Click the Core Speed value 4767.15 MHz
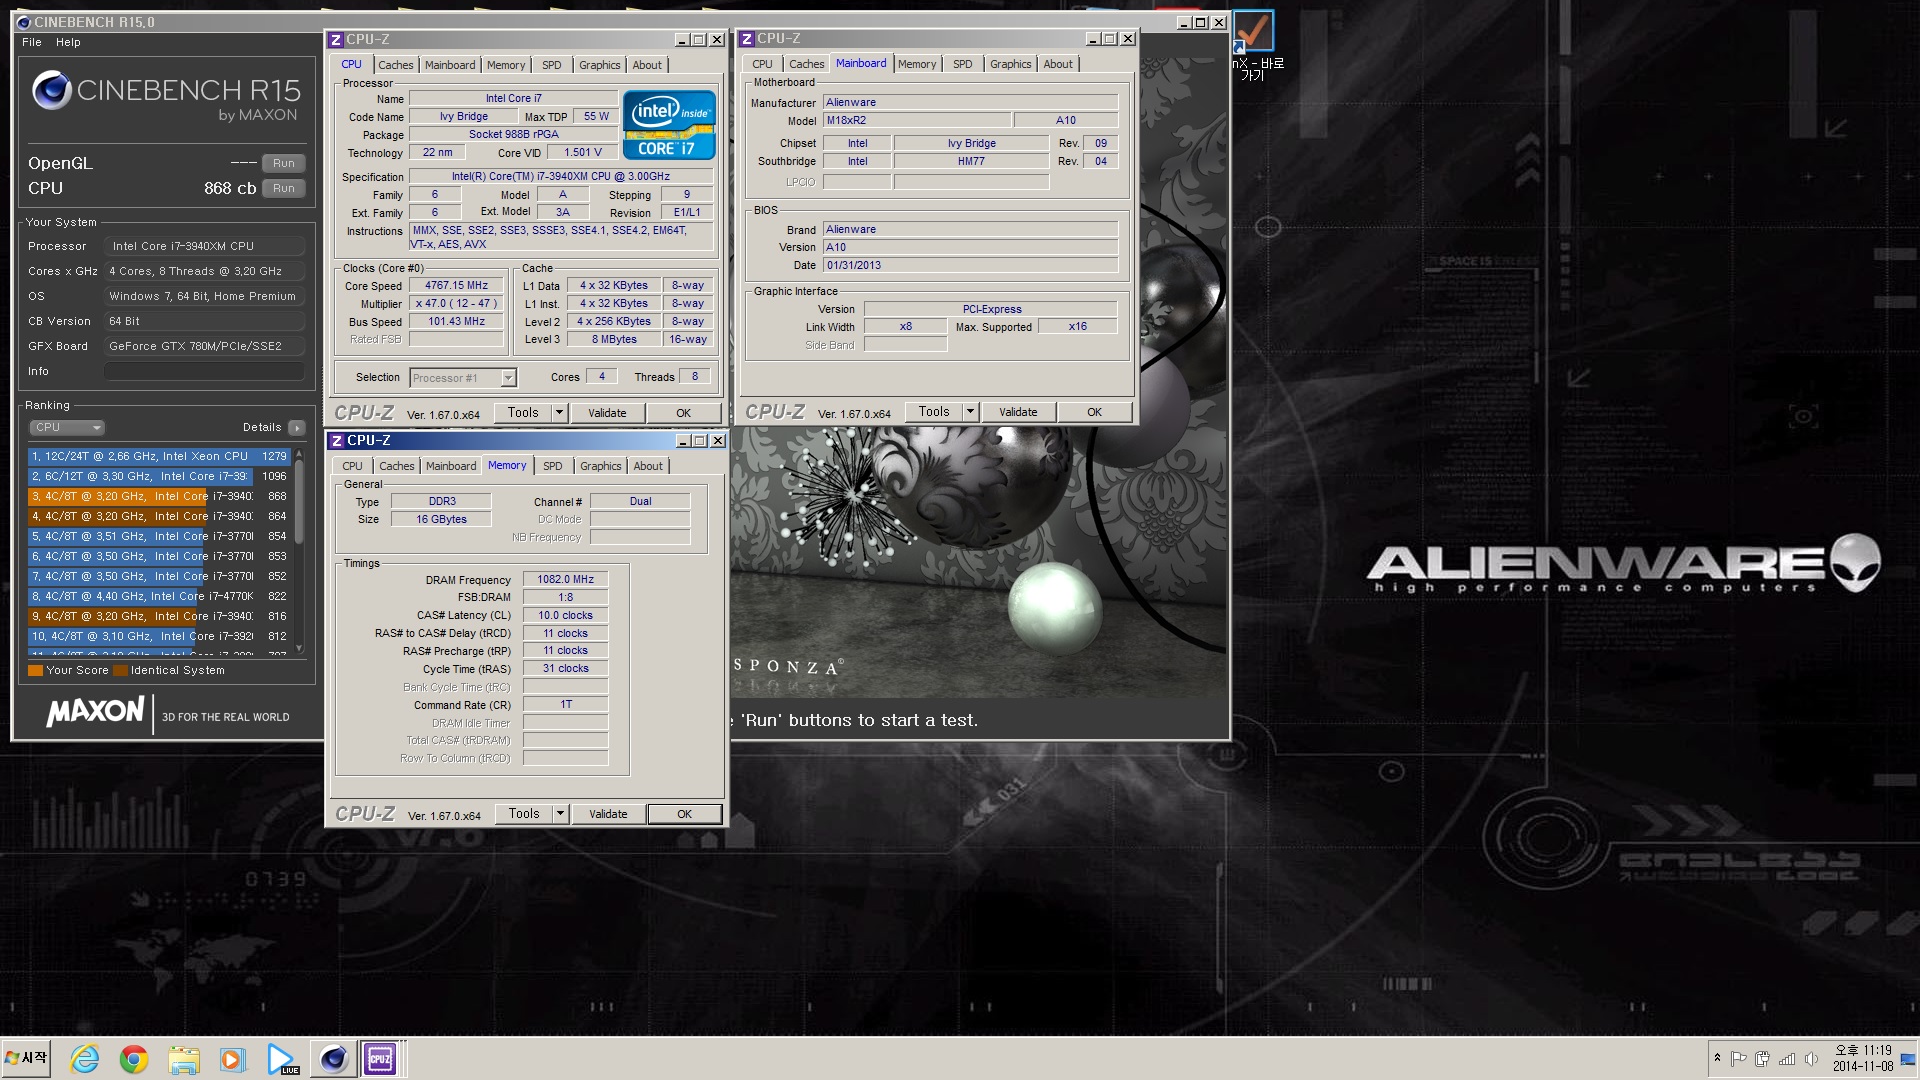 [456, 286]
